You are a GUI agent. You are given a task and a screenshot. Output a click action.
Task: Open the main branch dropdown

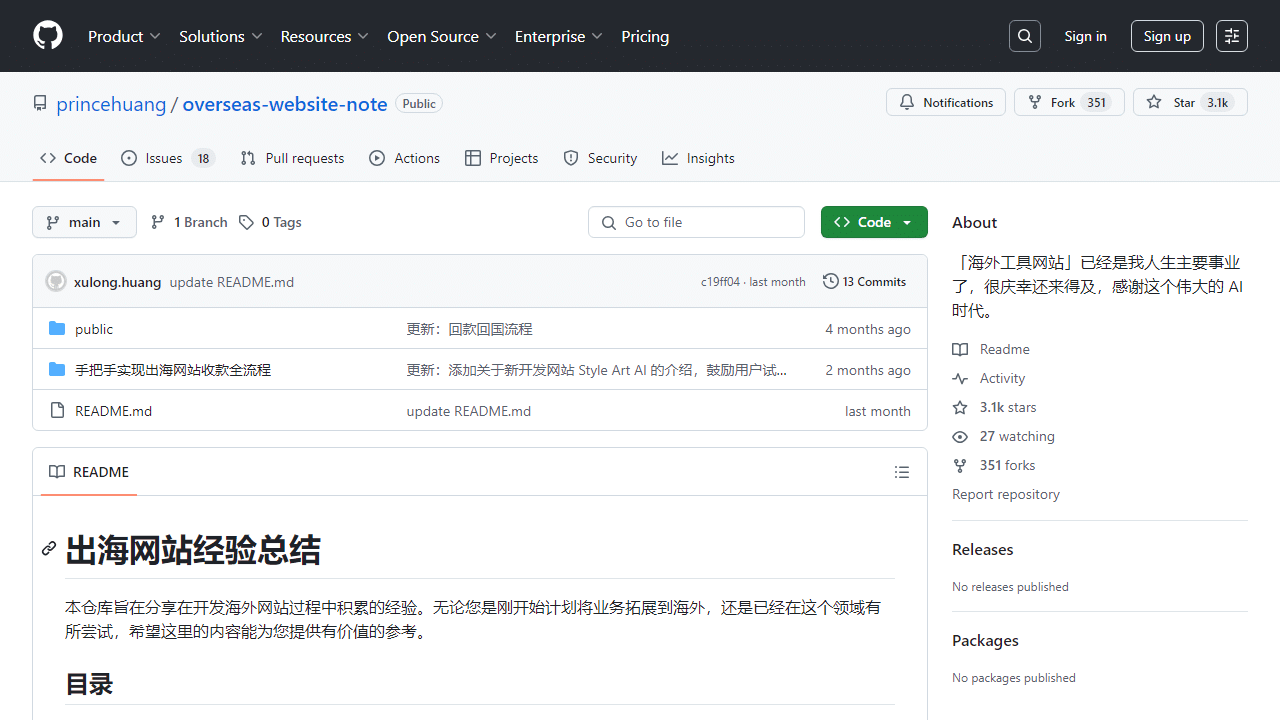(x=84, y=222)
